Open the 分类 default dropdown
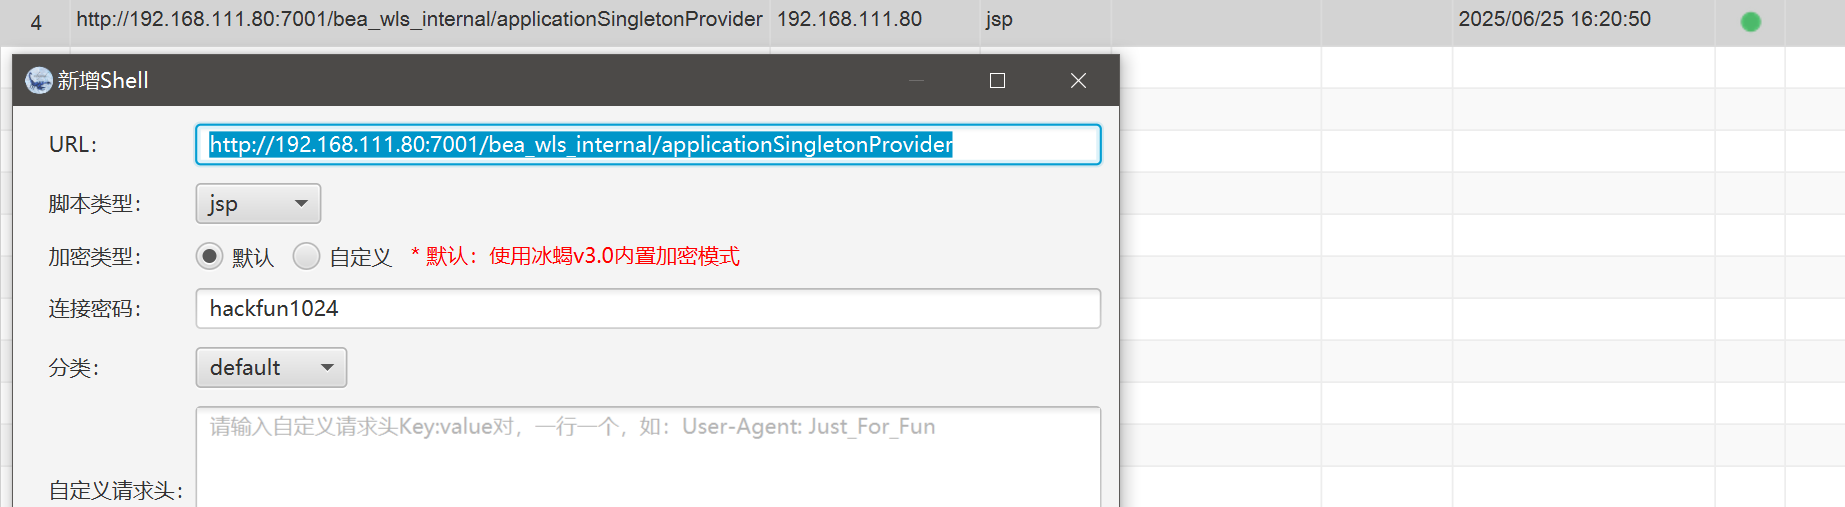The image size is (1845, 507). pyautogui.click(x=271, y=367)
